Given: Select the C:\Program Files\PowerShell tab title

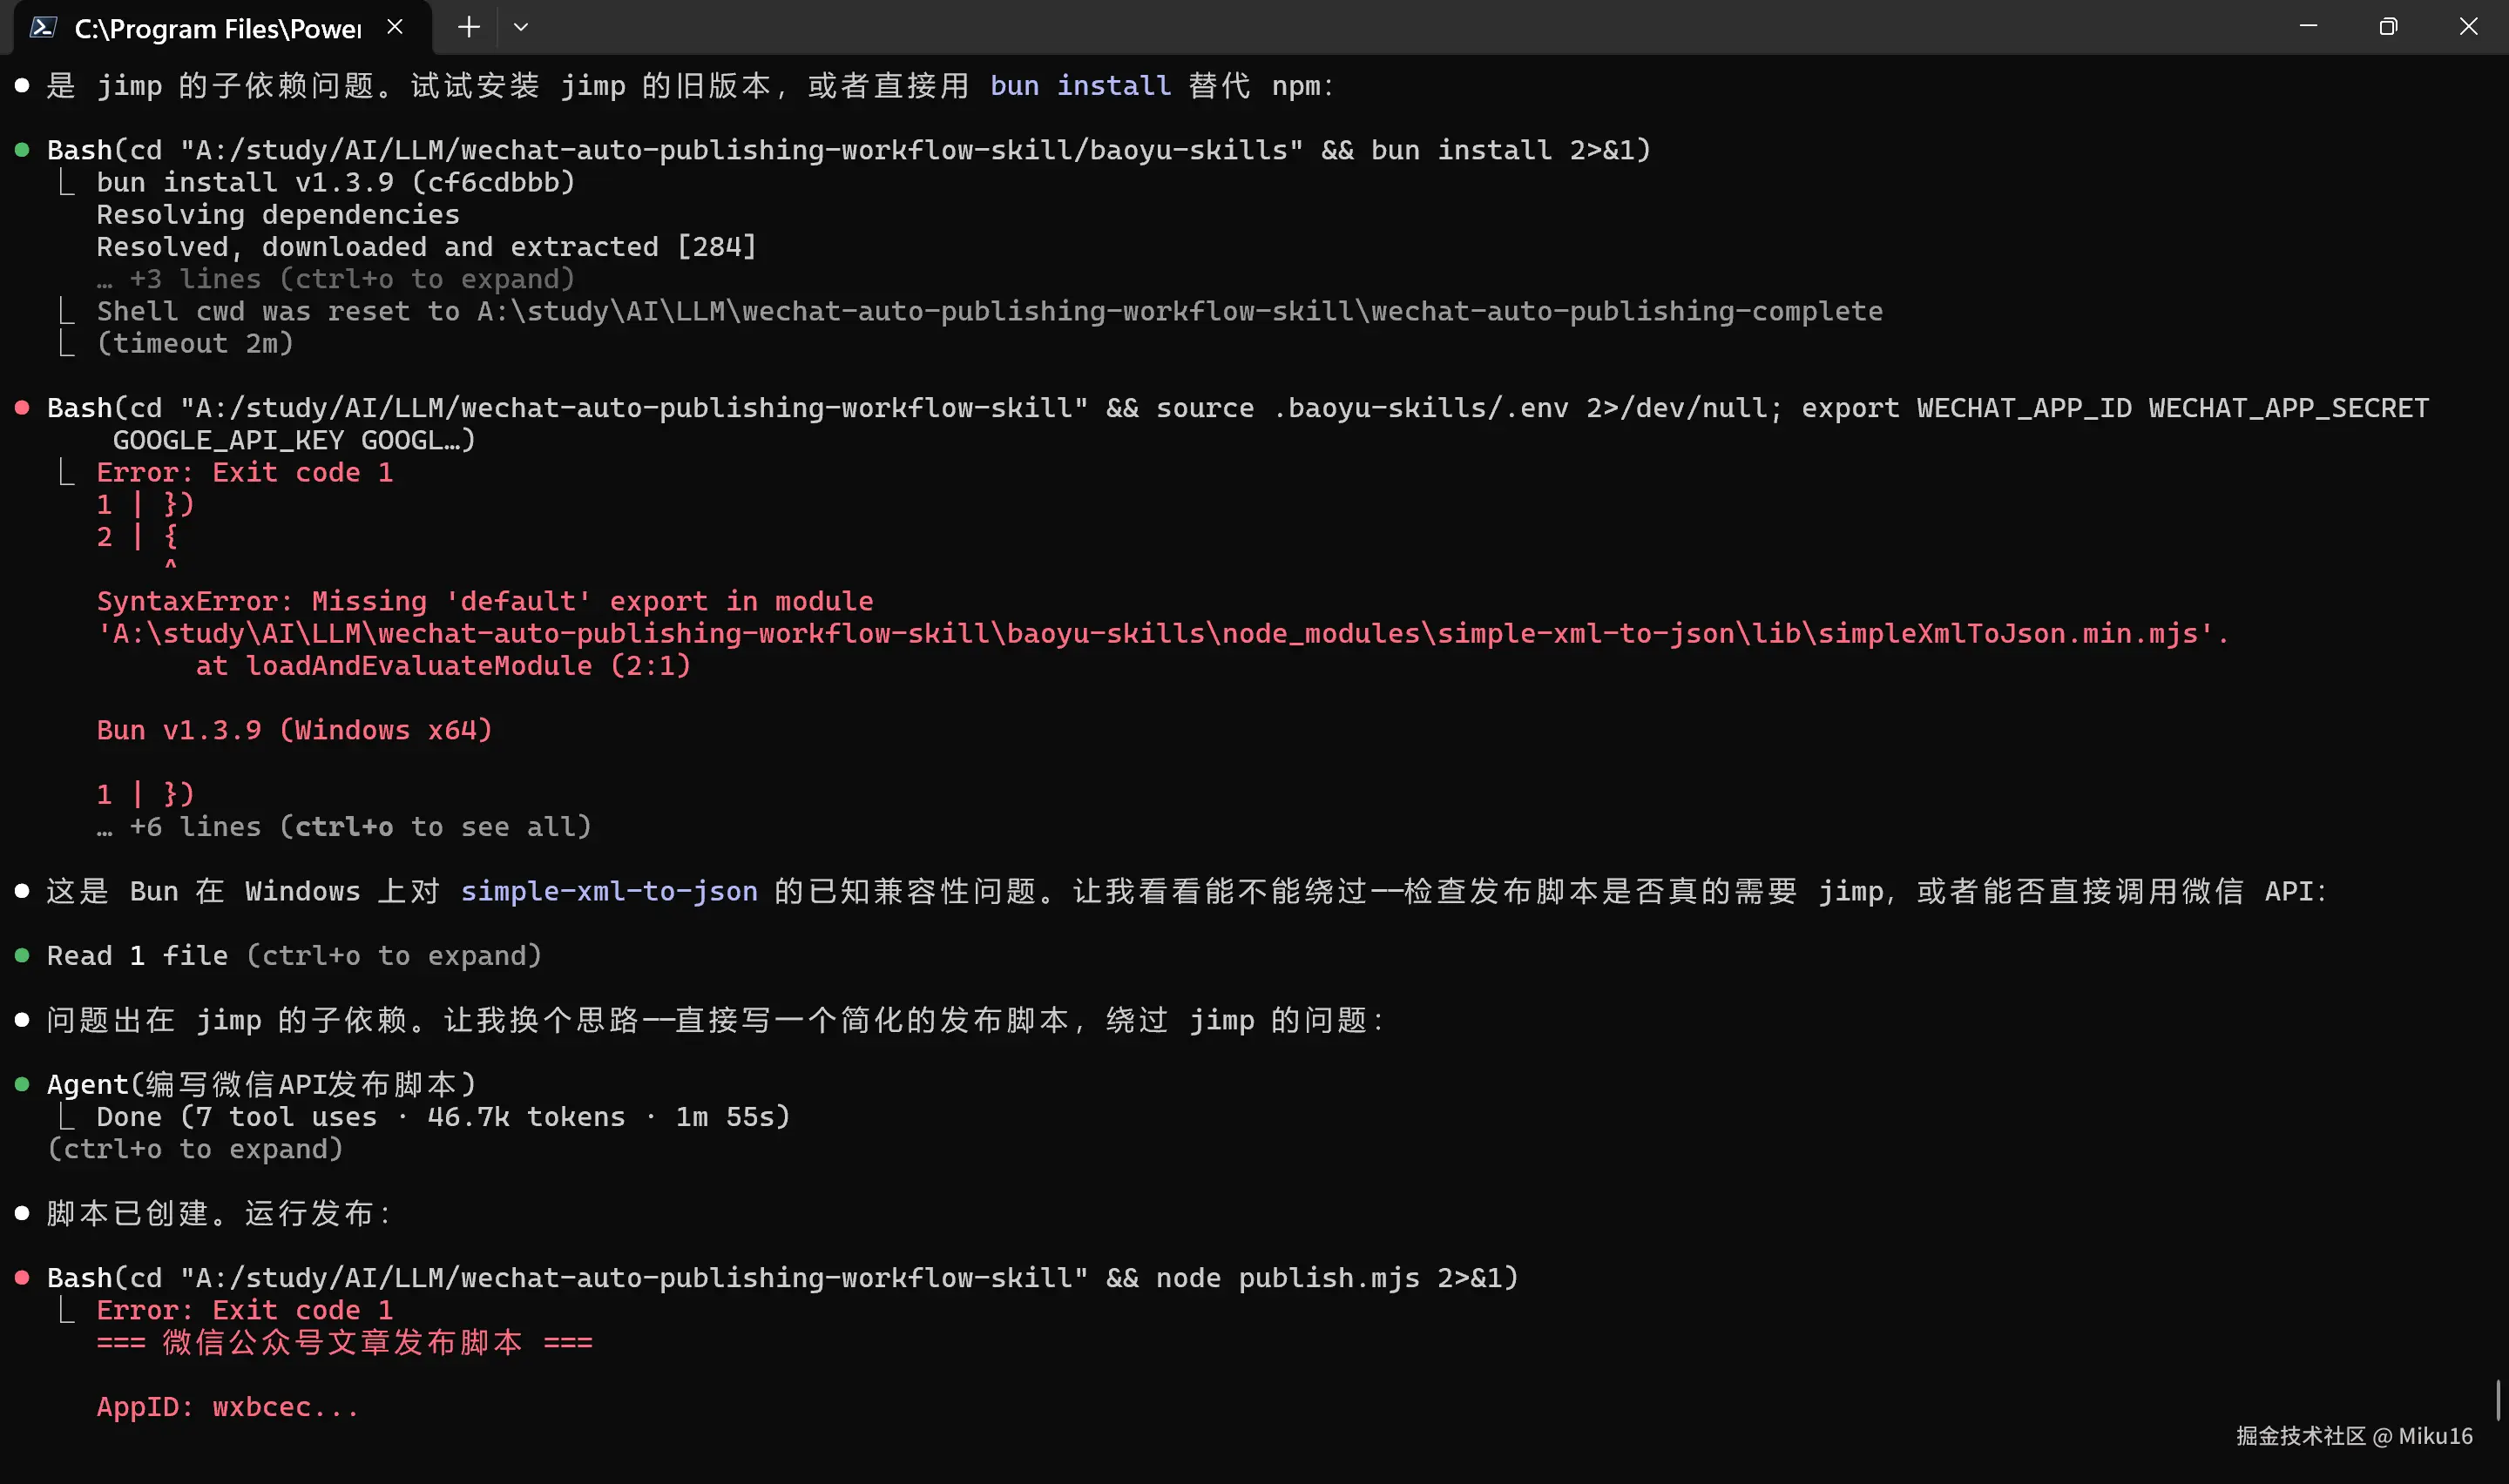Looking at the screenshot, I should (x=217, y=29).
